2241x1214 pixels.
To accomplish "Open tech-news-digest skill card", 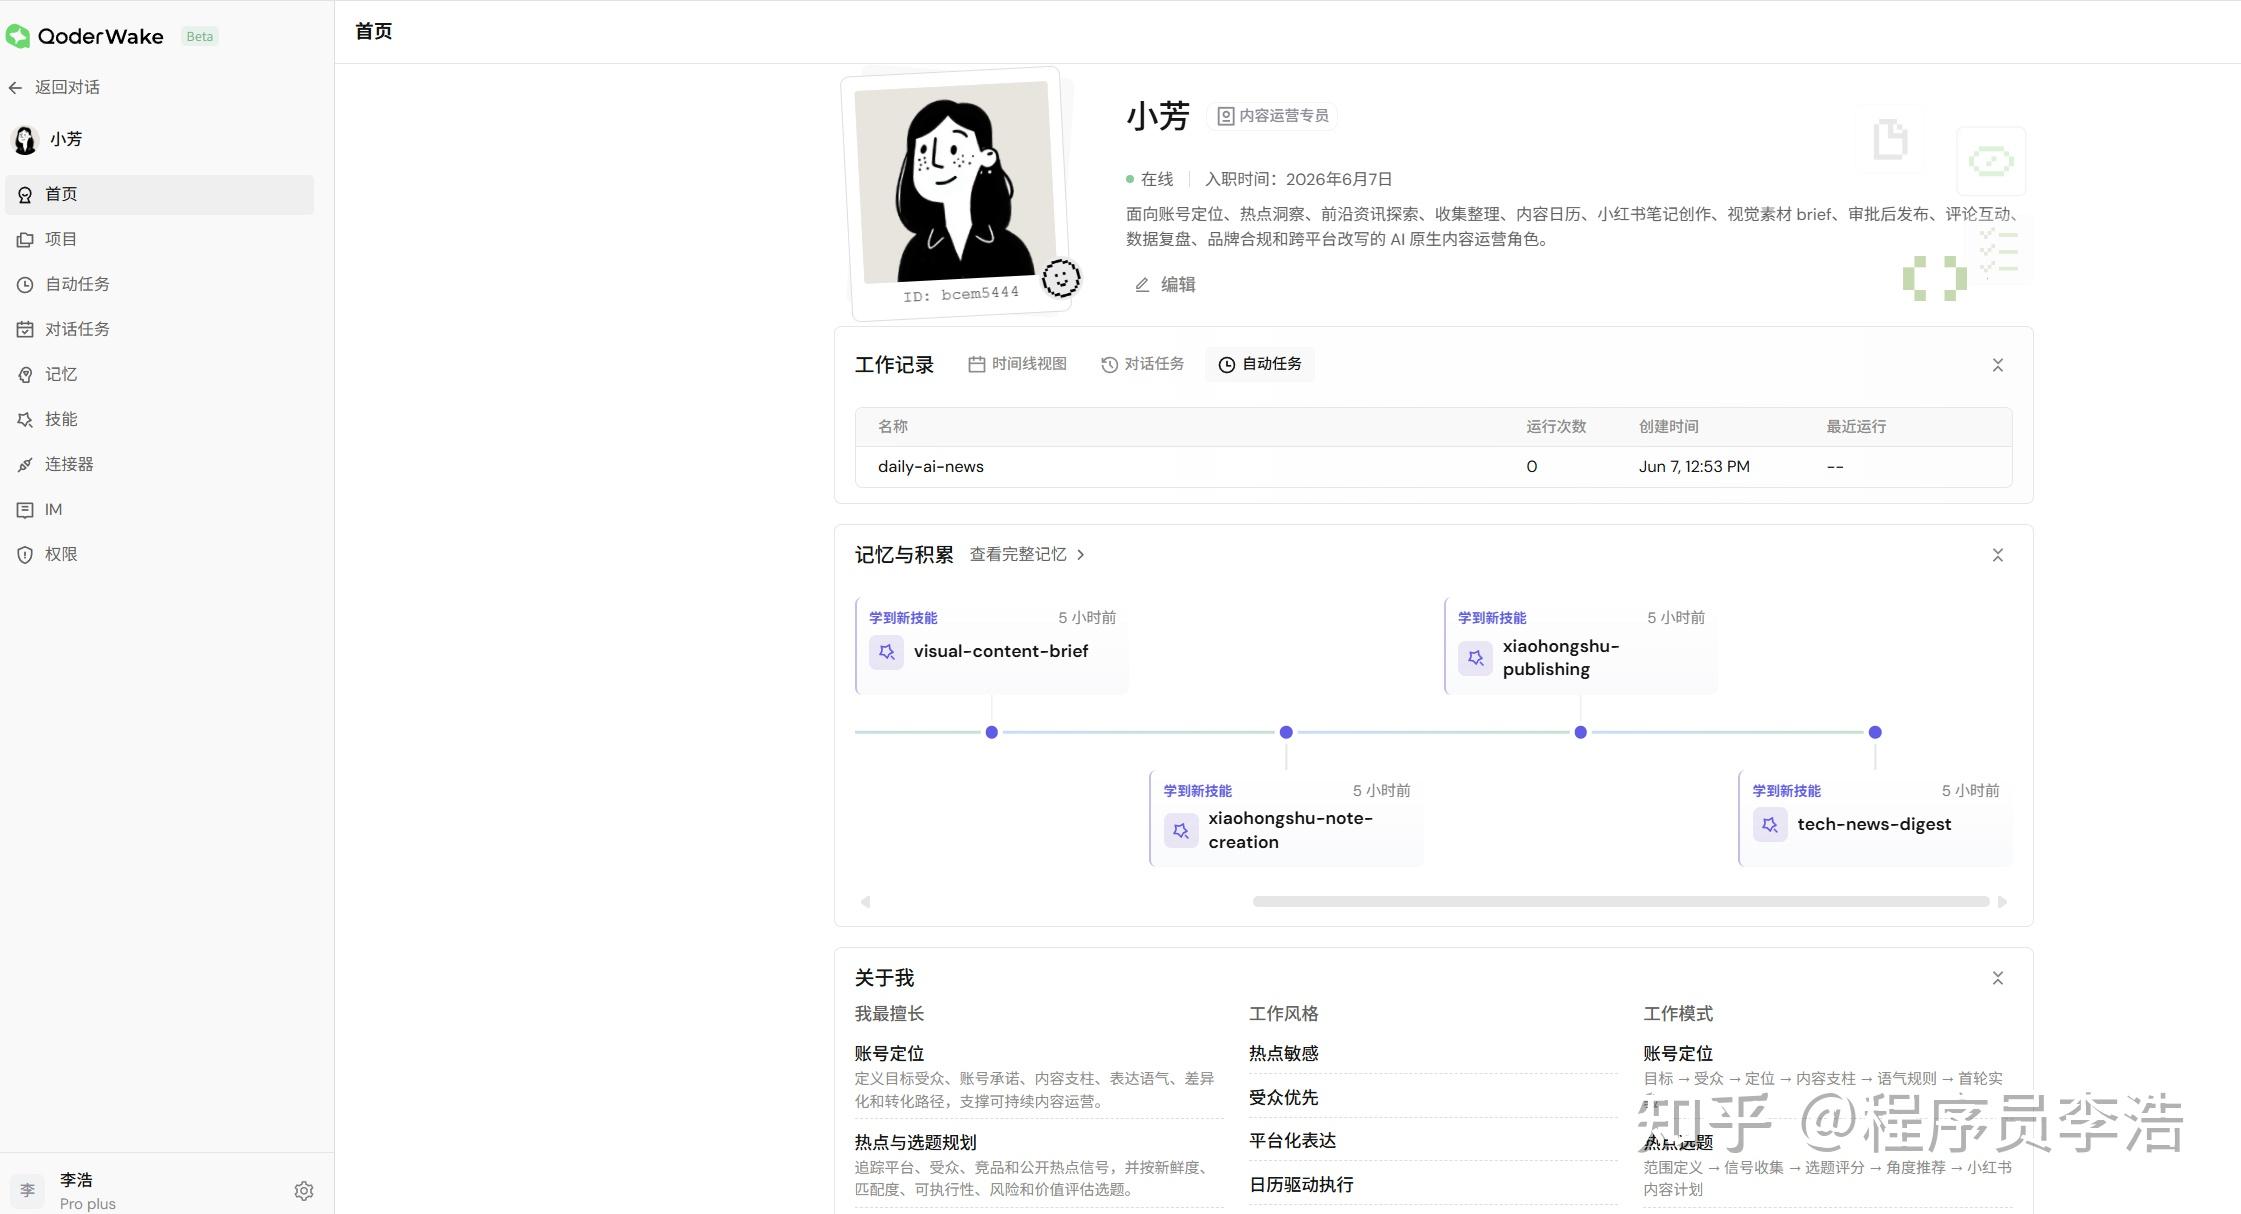I will pyautogui.click(x=1875, y=819).
